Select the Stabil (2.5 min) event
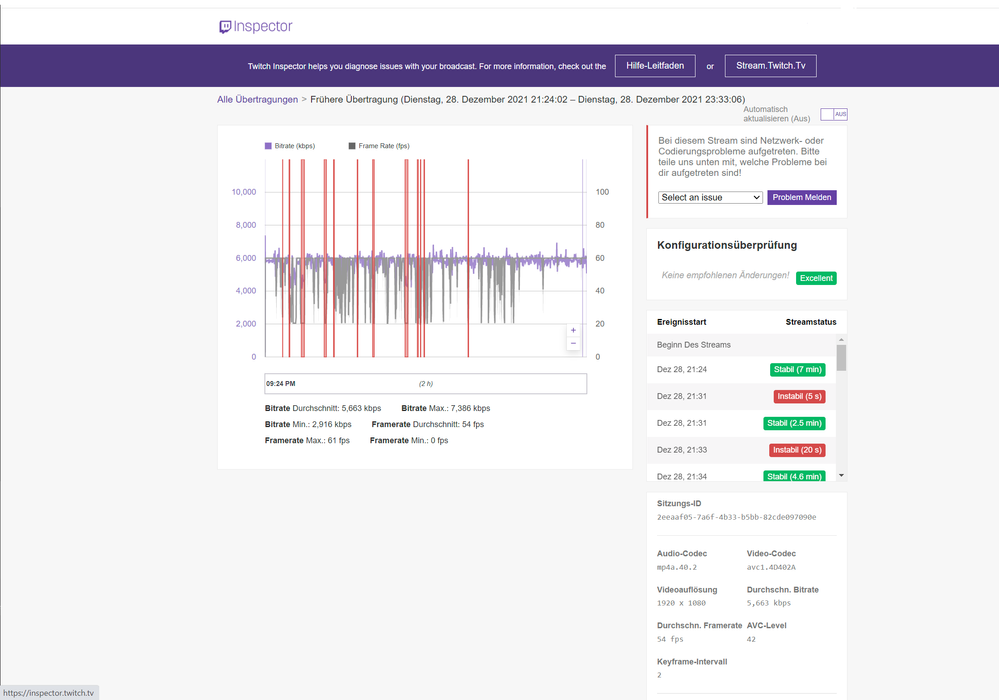Screen dimensions: 999x700 coord(794,423)
